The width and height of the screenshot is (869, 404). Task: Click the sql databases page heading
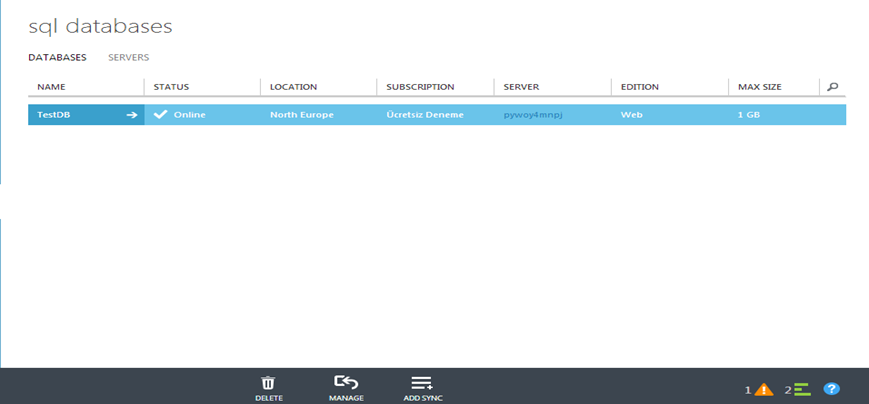[x=100, y=27]
